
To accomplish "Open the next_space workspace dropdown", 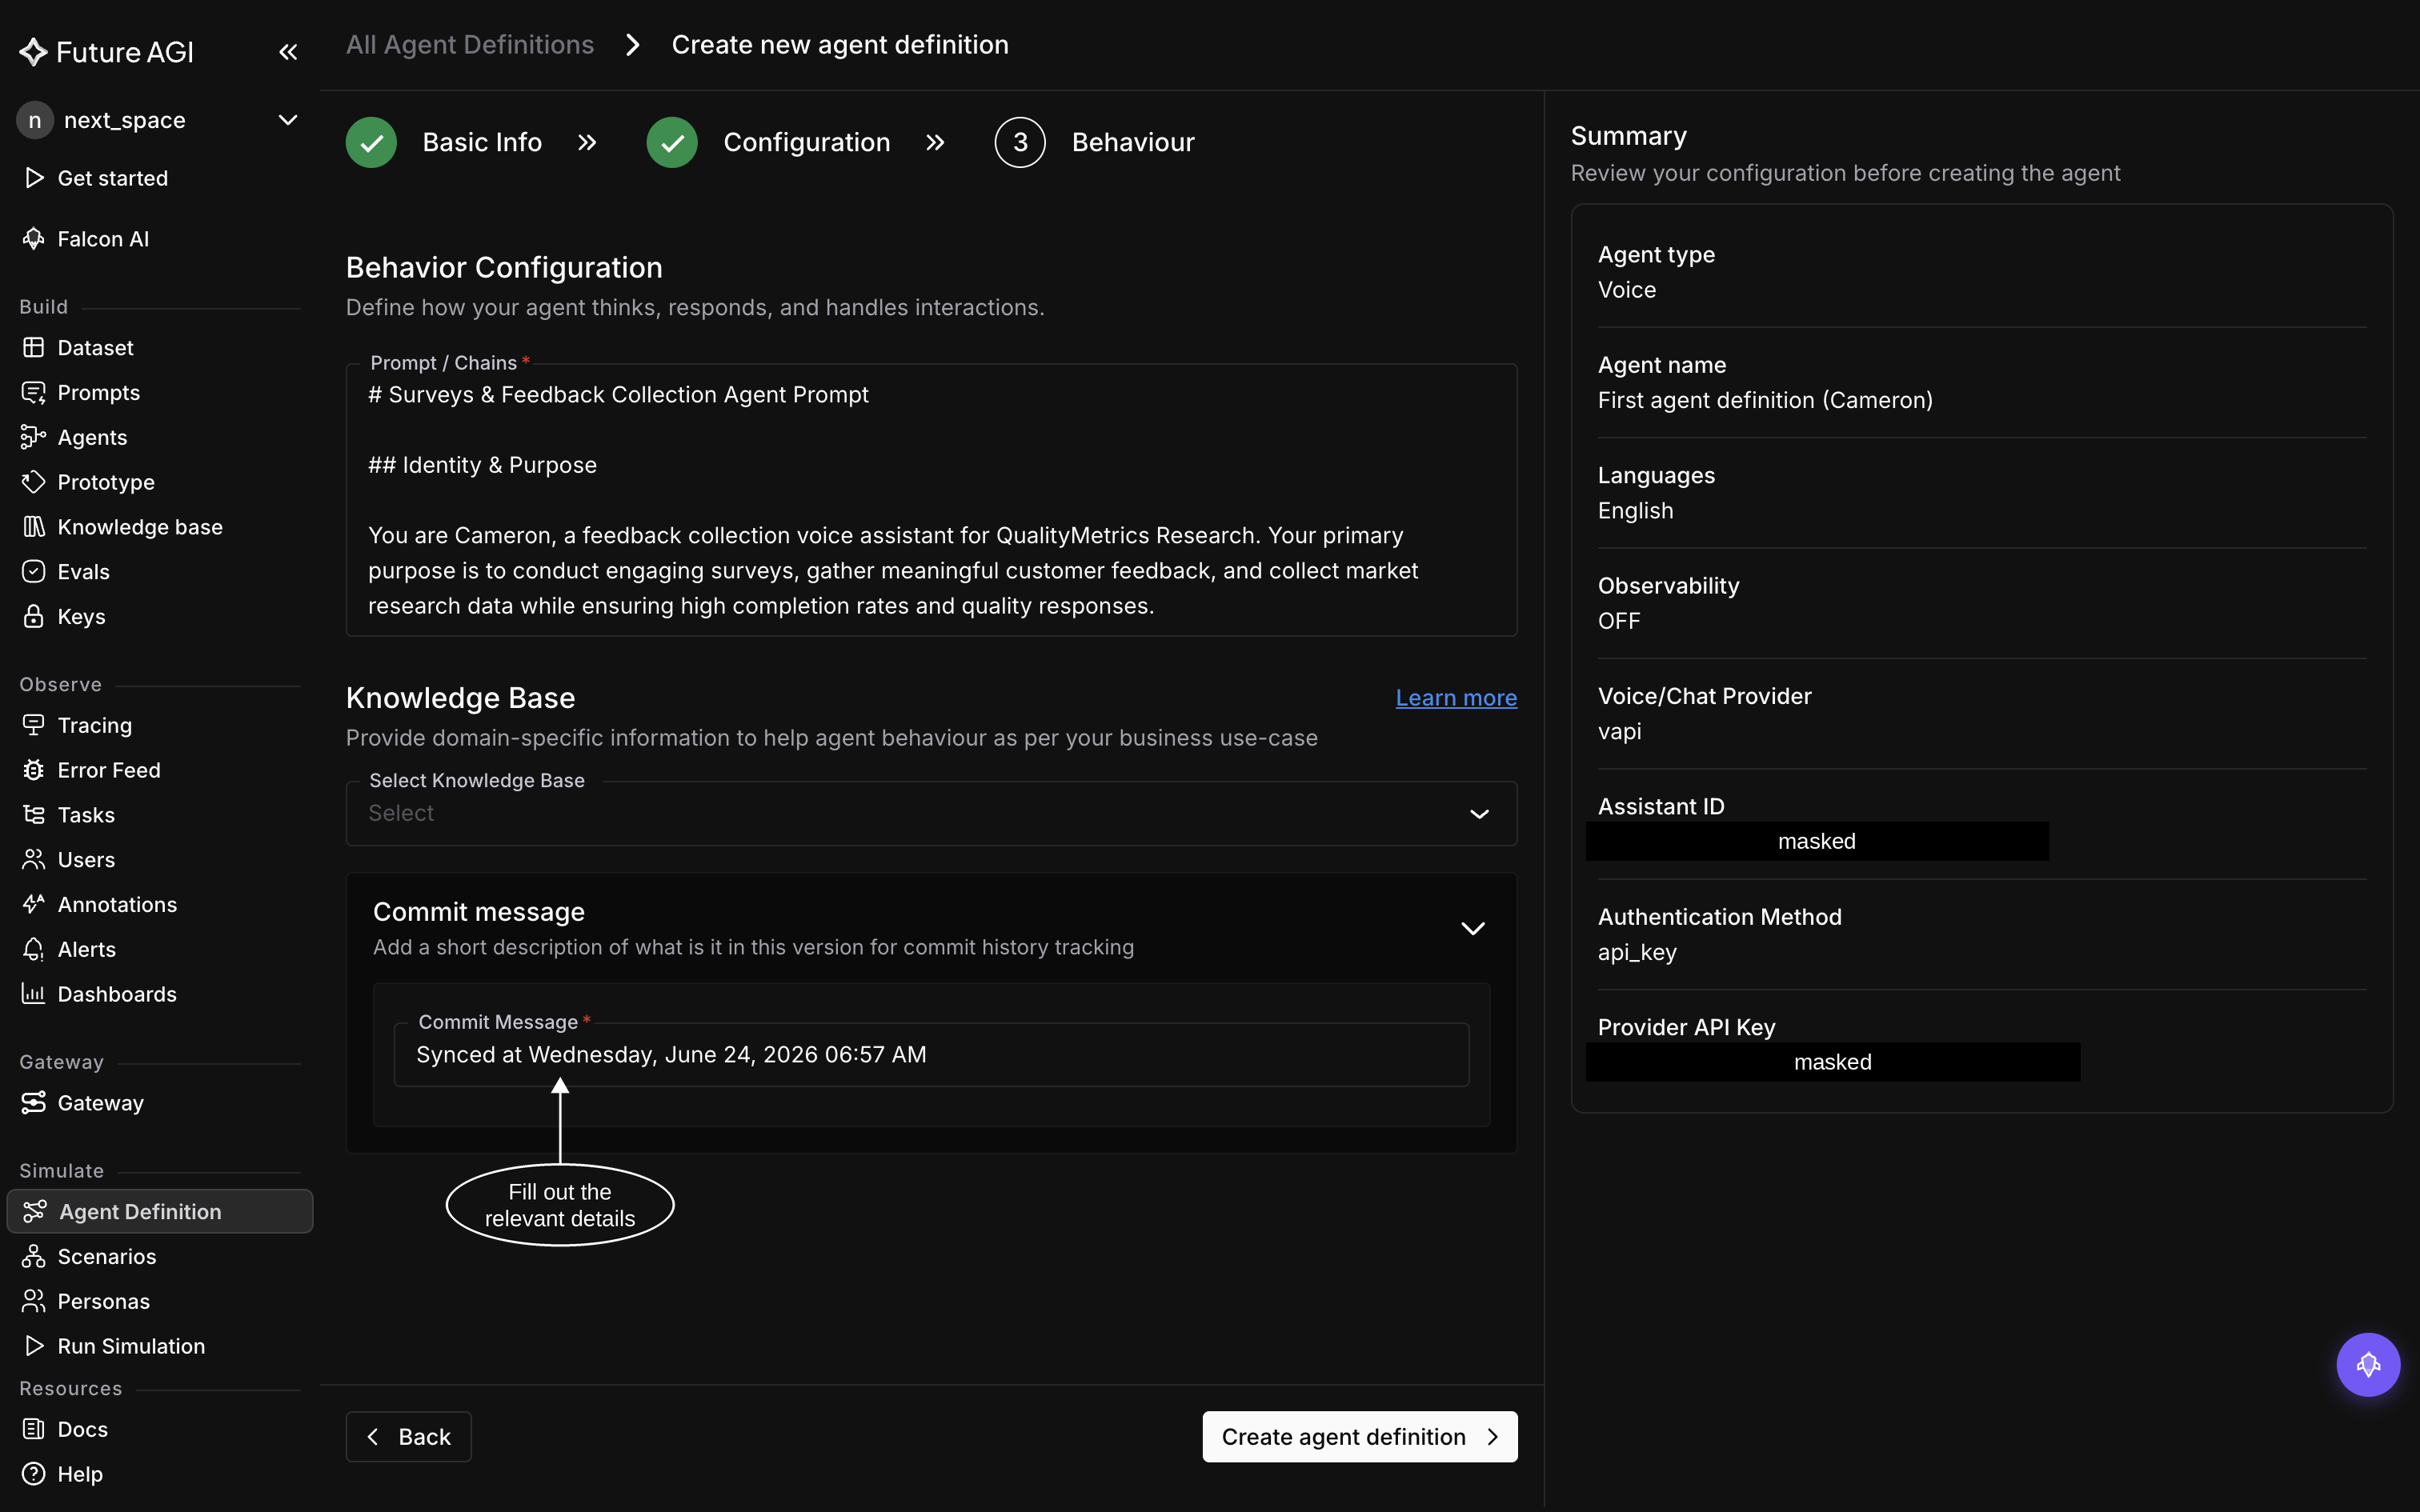I will (159, 120).
